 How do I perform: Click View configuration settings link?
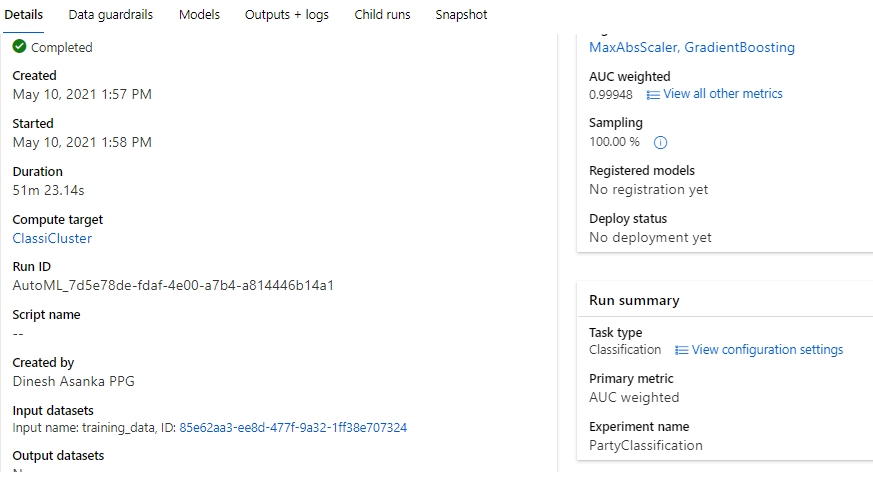pyautogui.click(x=767, y=350)
